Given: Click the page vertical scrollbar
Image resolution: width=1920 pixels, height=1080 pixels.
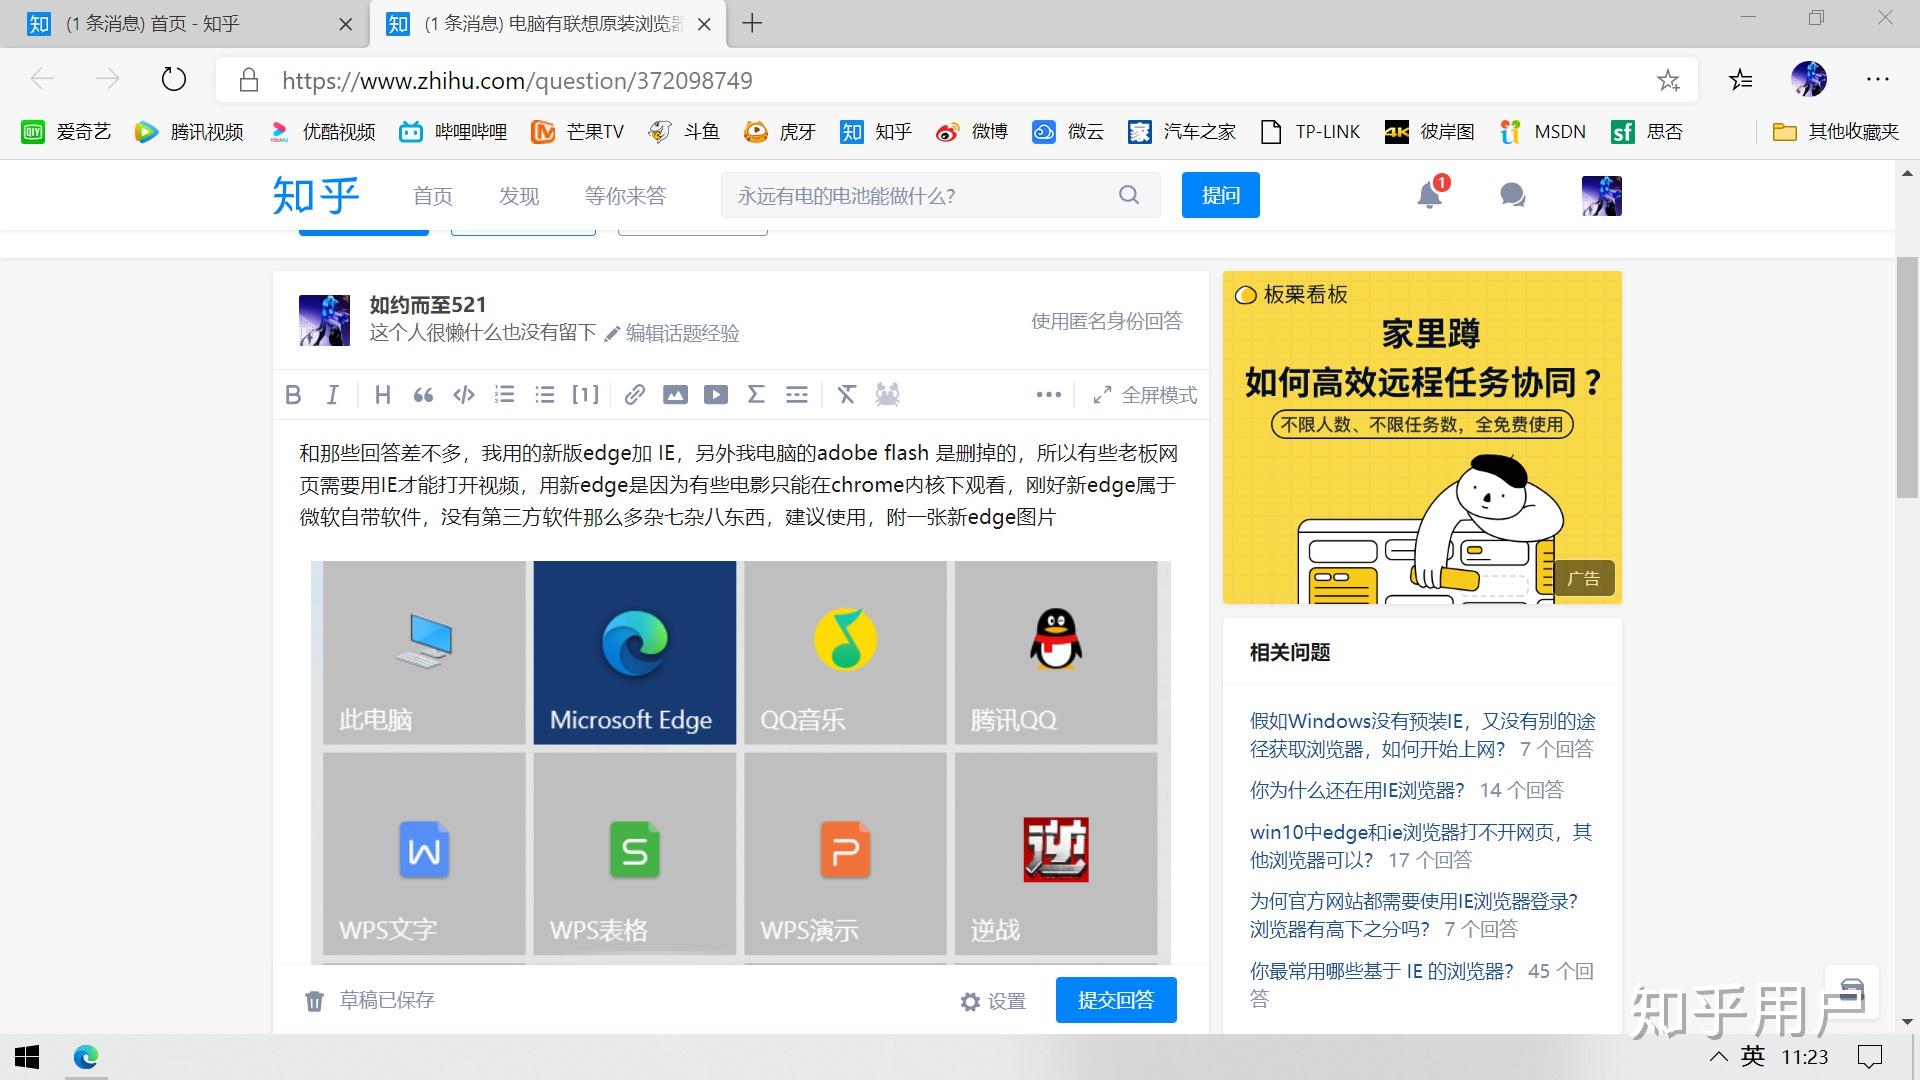Looking at the screenshot, I should click(x=1907, y=378).
